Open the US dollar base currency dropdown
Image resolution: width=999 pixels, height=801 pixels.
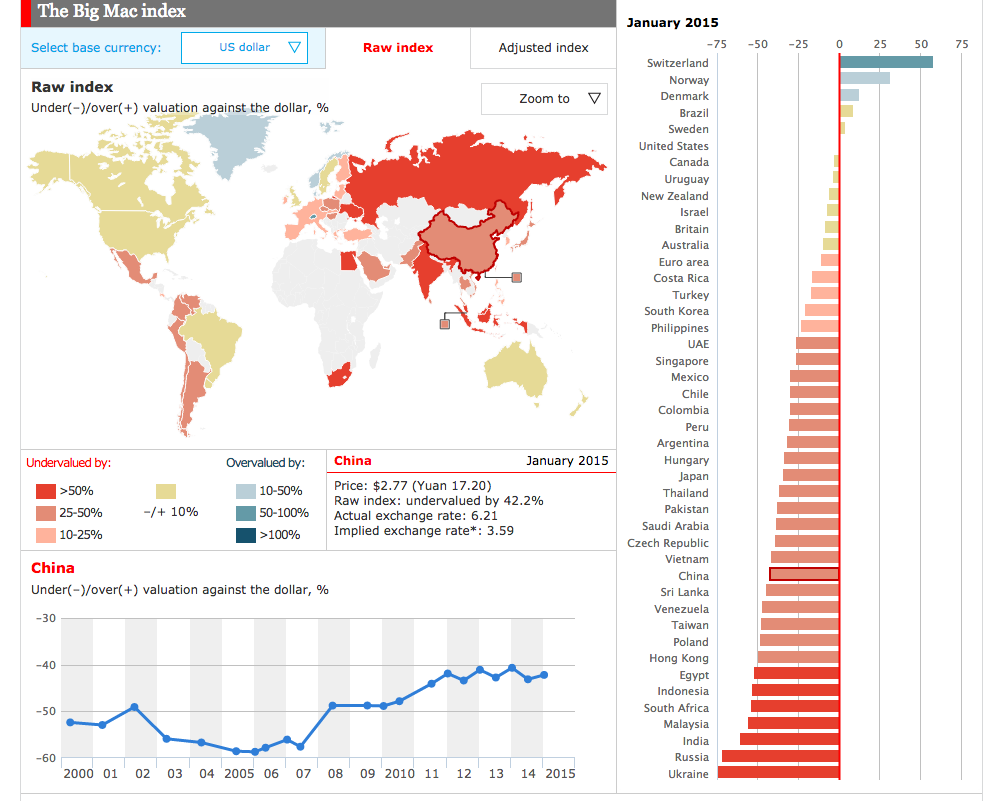point(244,48)
